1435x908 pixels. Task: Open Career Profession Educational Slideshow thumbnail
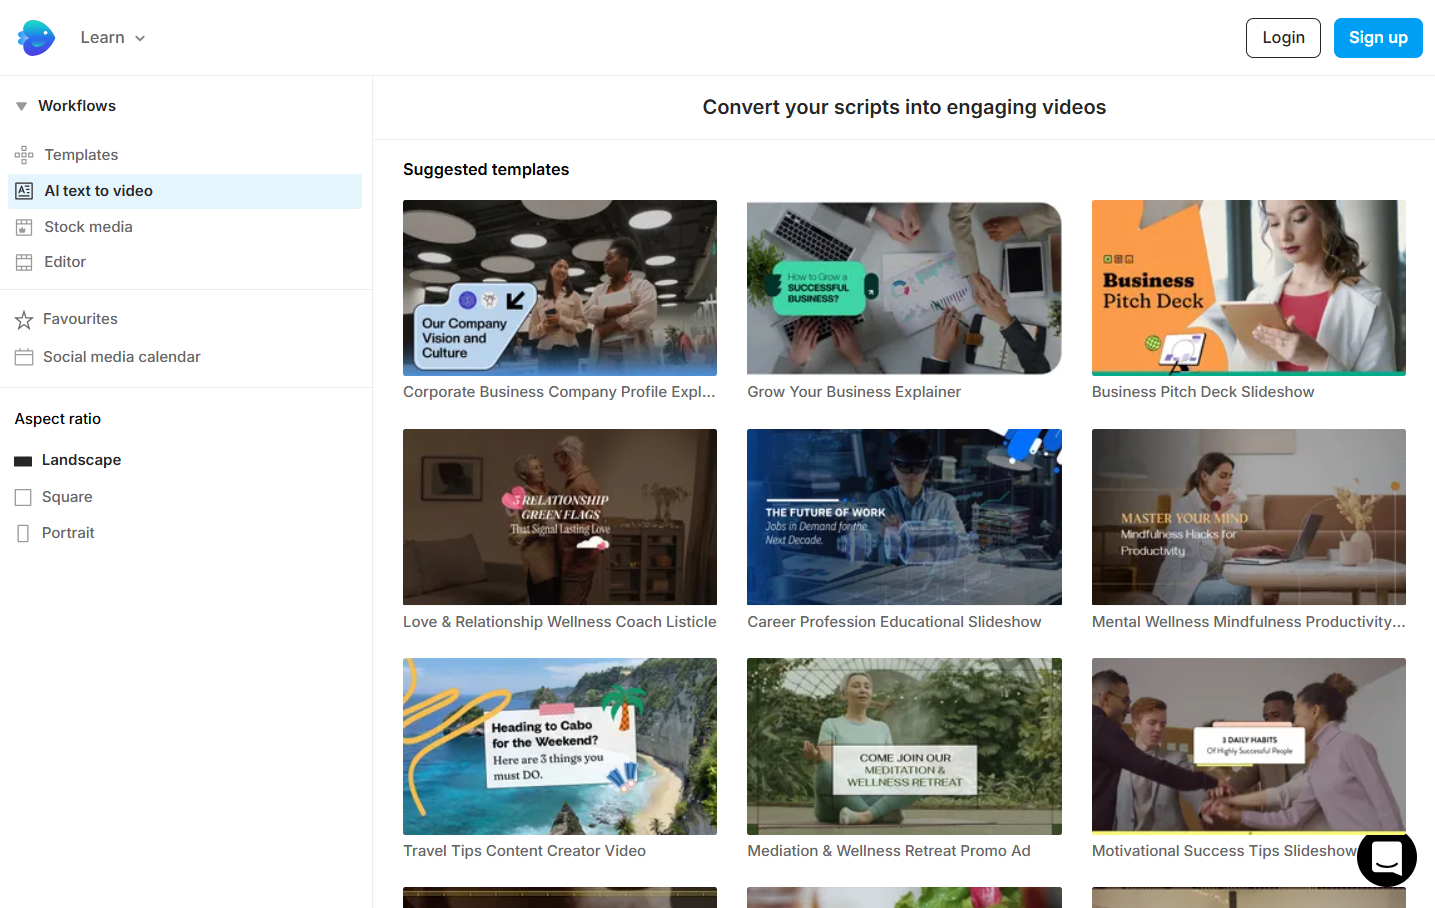click(904, 517)
